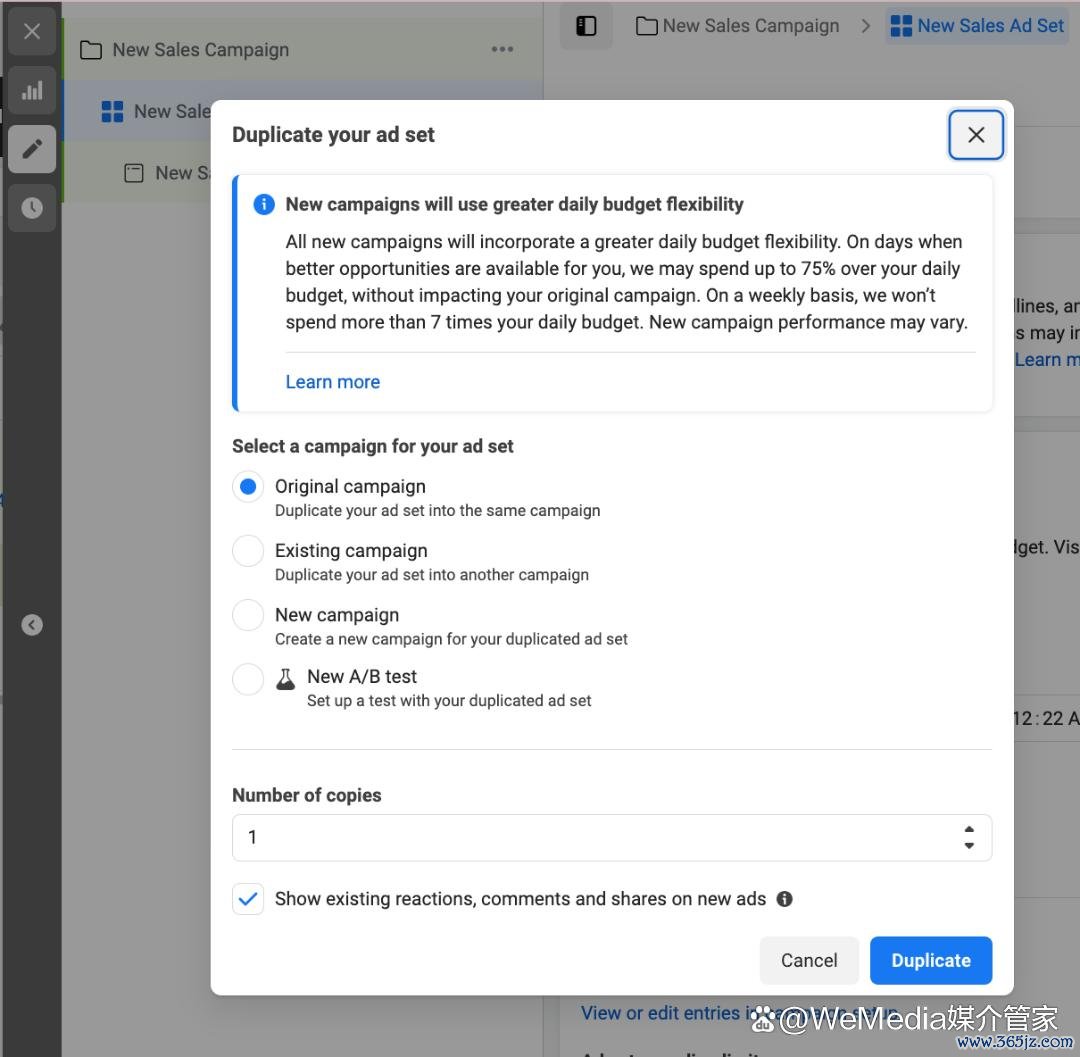The height and width of the screenshot is (1057, 1080).
Task: Click the folder icon in breadcrumb
Action: coord(646,26)
